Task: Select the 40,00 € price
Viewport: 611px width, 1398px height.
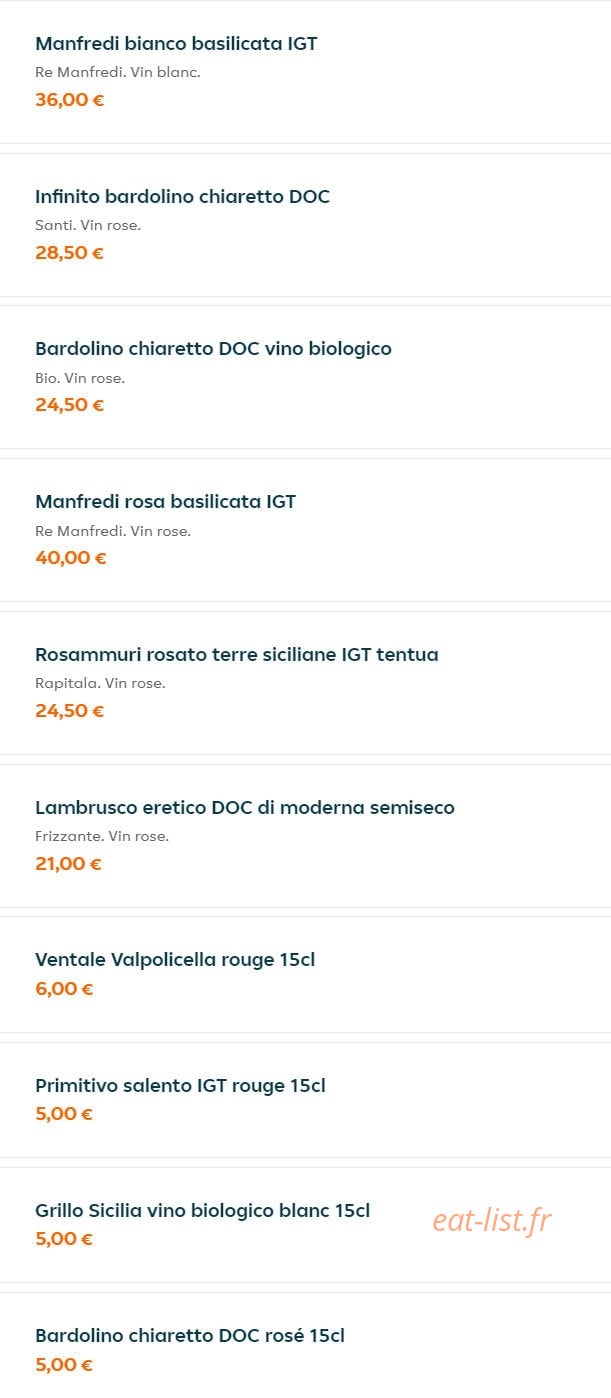Action: coord(71,558)
